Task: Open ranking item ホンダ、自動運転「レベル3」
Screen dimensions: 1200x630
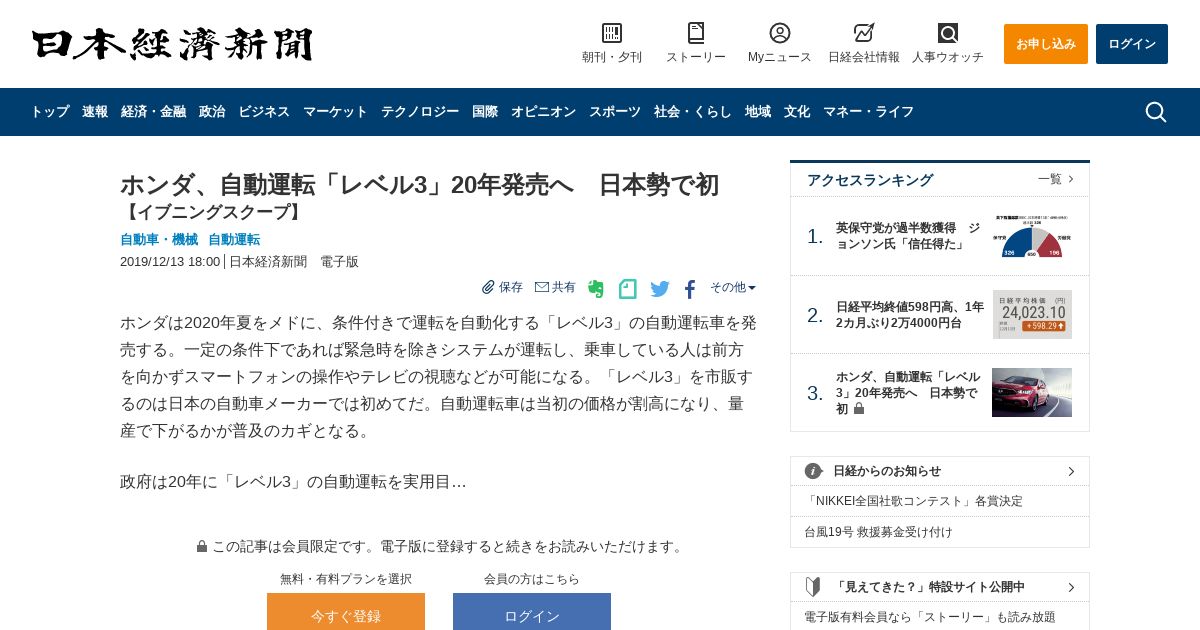Action: (x=908, y=393)
